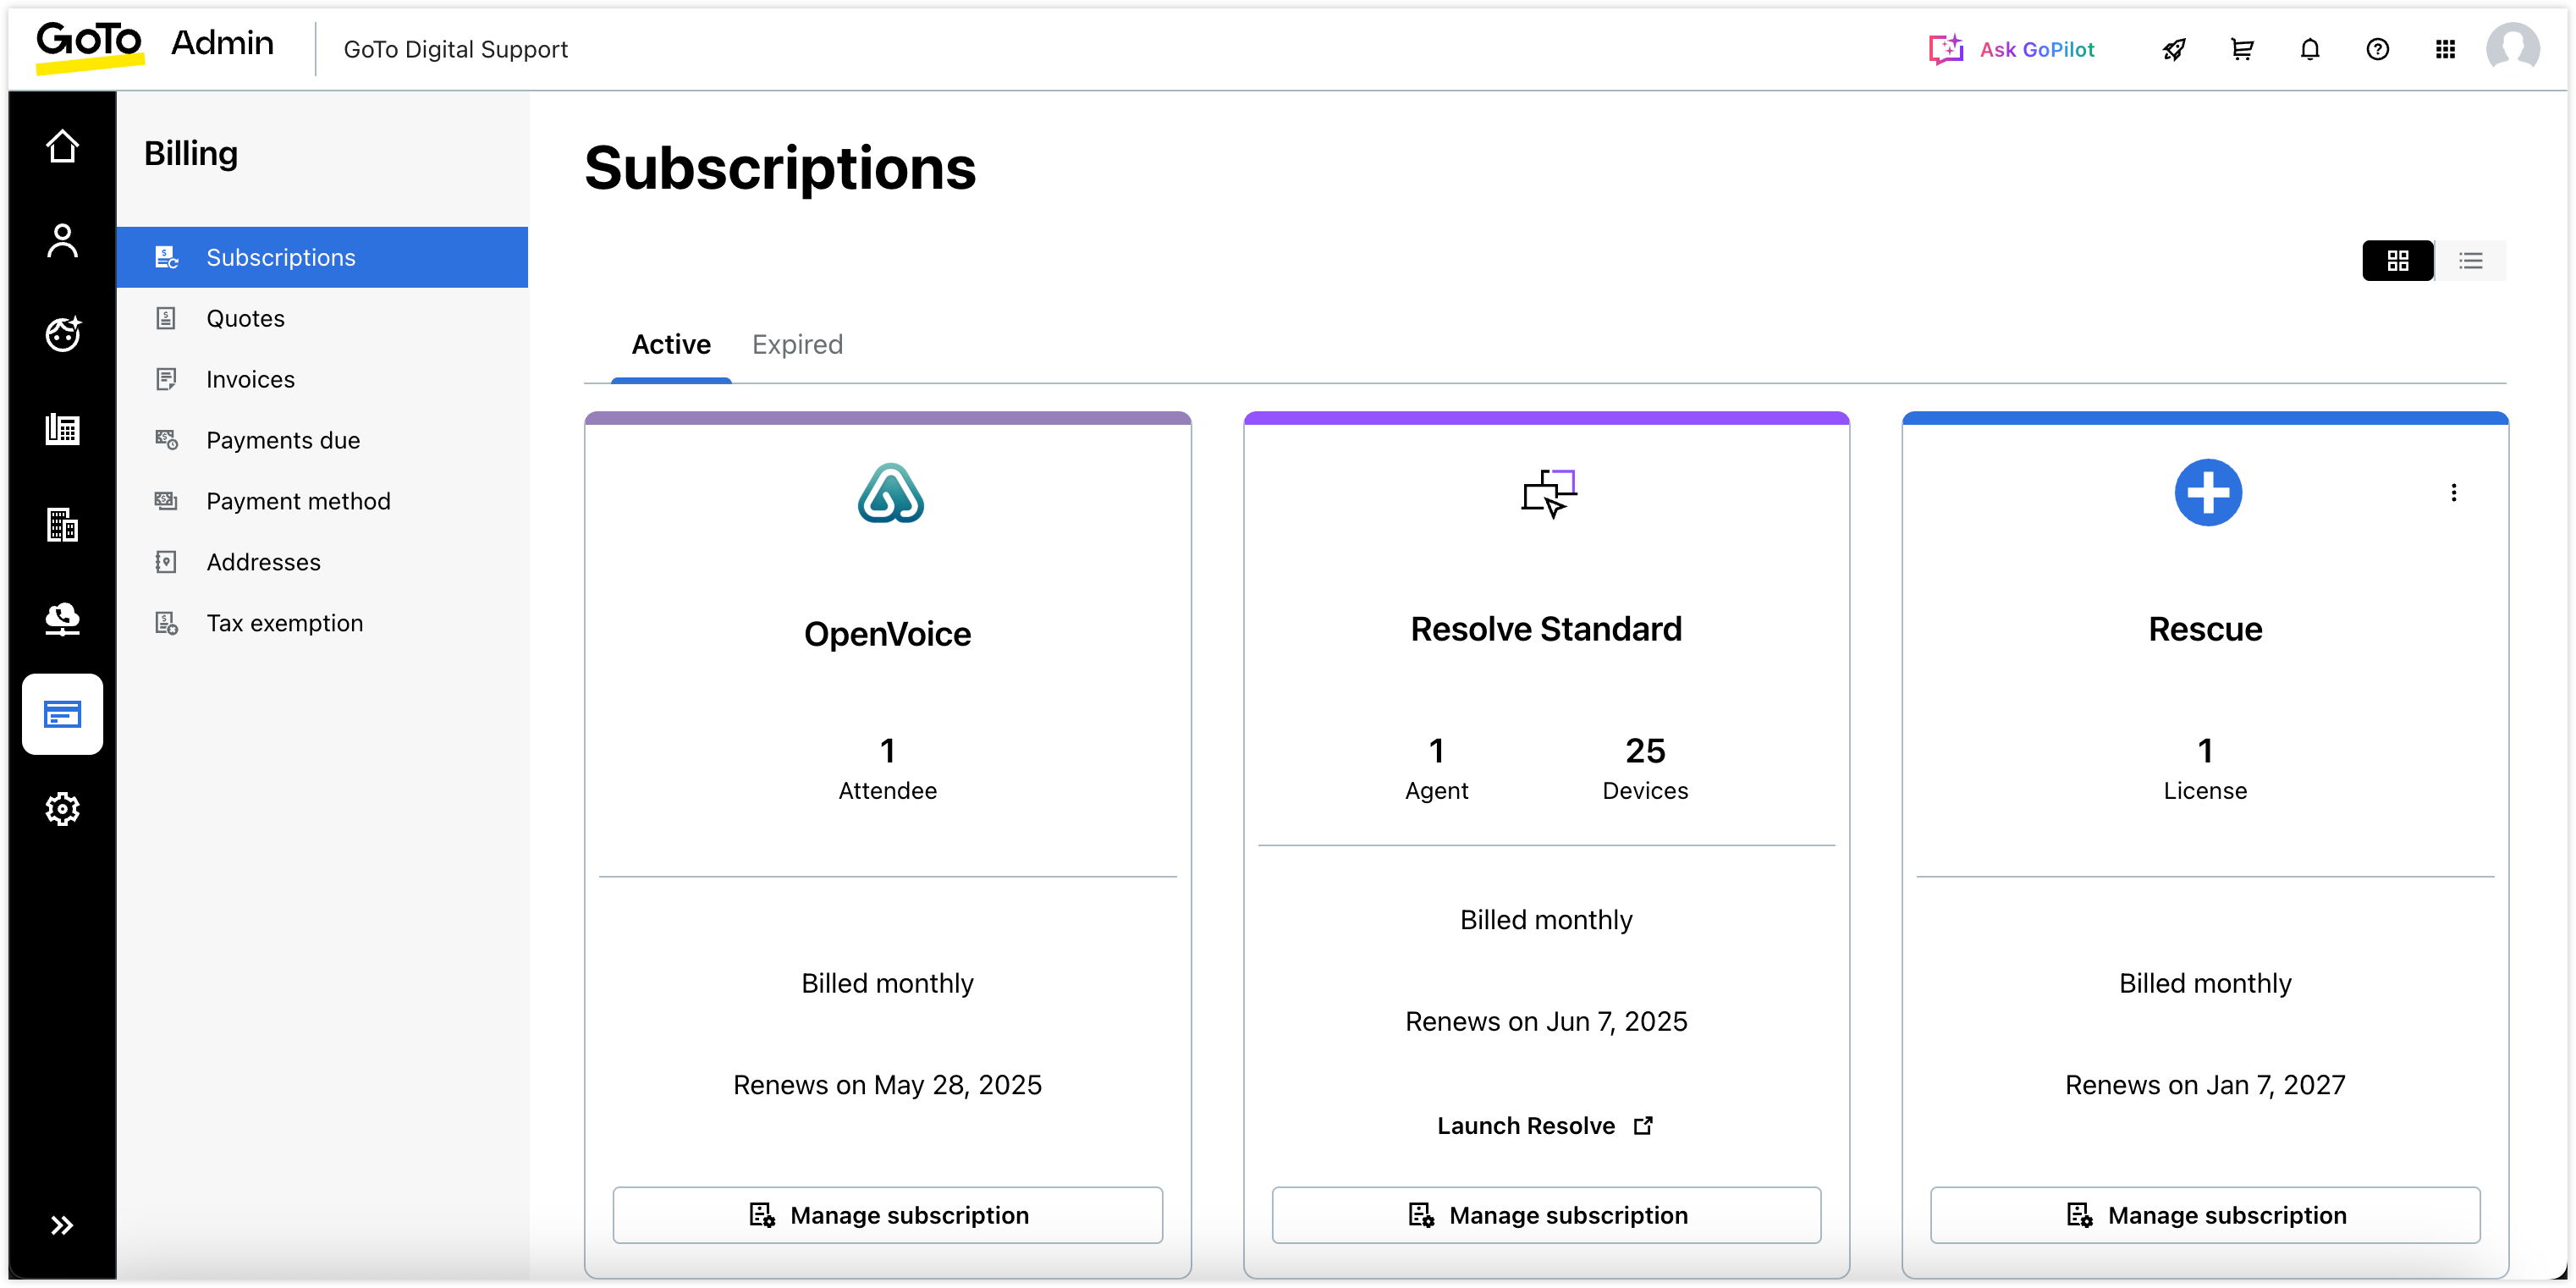Screen dimensions: 2576x1288
Task: Expand the left navigation sidebar
Action: (x=62, y=1225)
